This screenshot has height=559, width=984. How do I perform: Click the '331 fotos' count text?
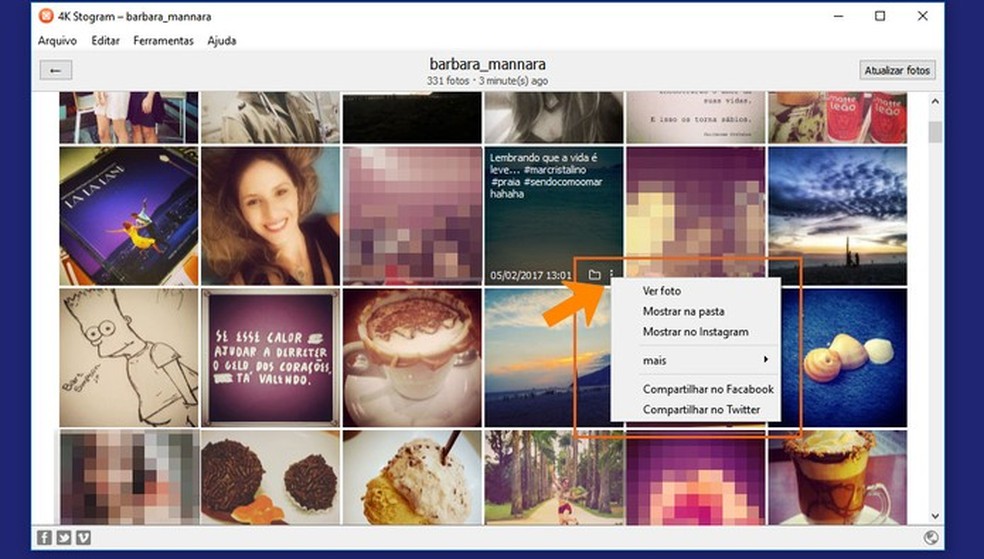click(x=448, y=81)
